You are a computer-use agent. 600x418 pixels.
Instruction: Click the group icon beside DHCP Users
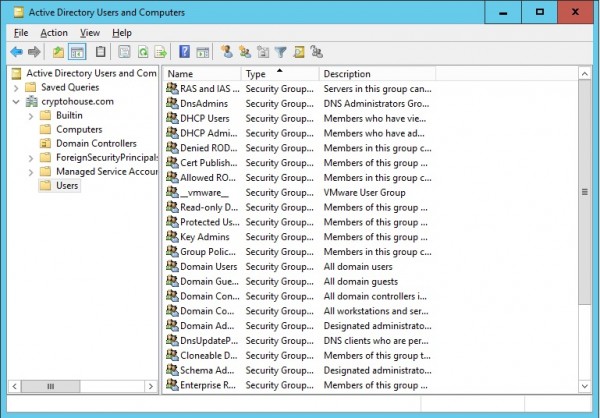click(172, 118)
